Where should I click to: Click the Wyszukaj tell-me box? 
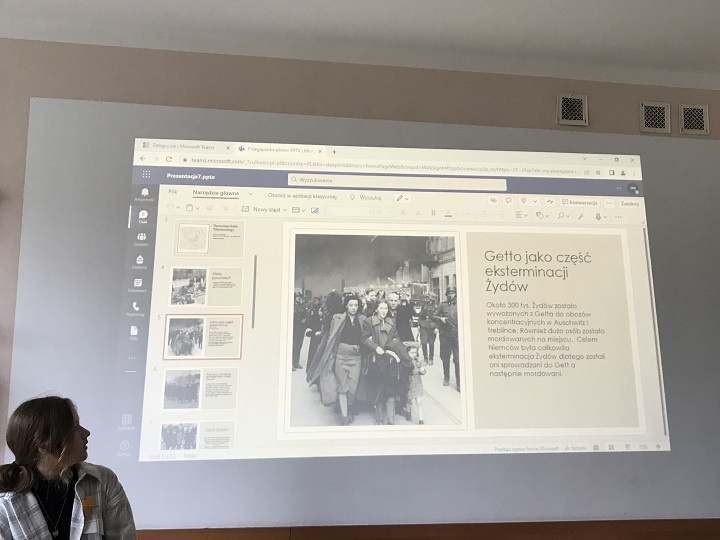tap(366, 197)
